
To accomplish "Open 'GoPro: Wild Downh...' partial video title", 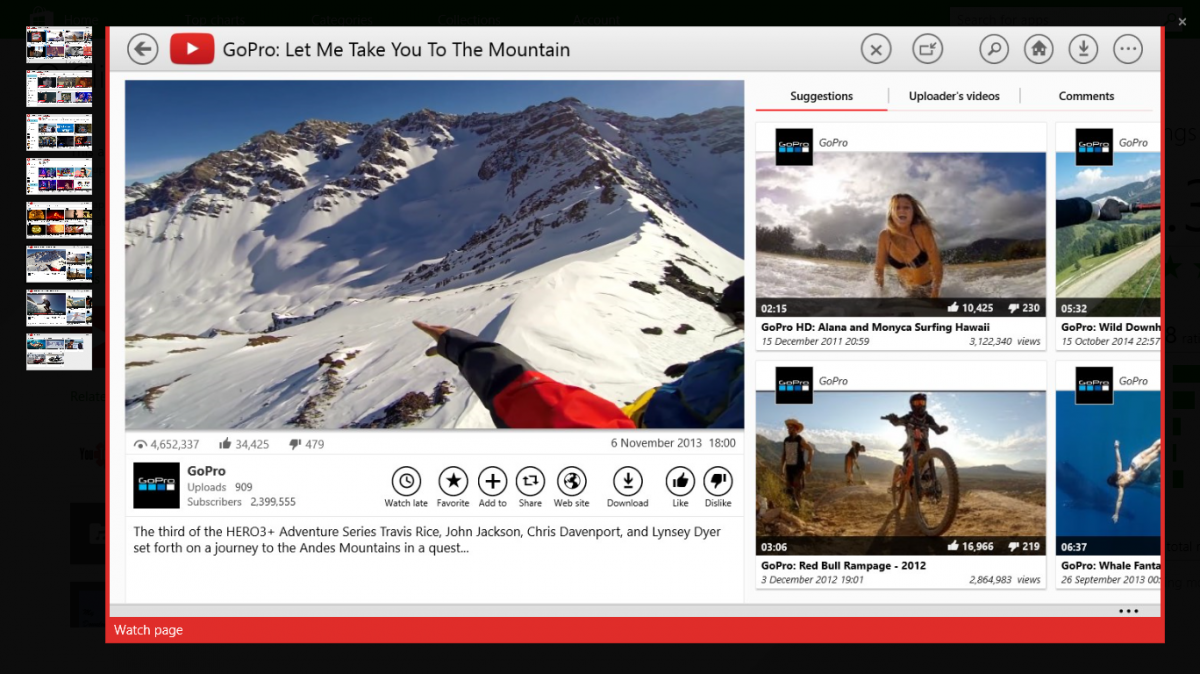I will coord(1110,327).
